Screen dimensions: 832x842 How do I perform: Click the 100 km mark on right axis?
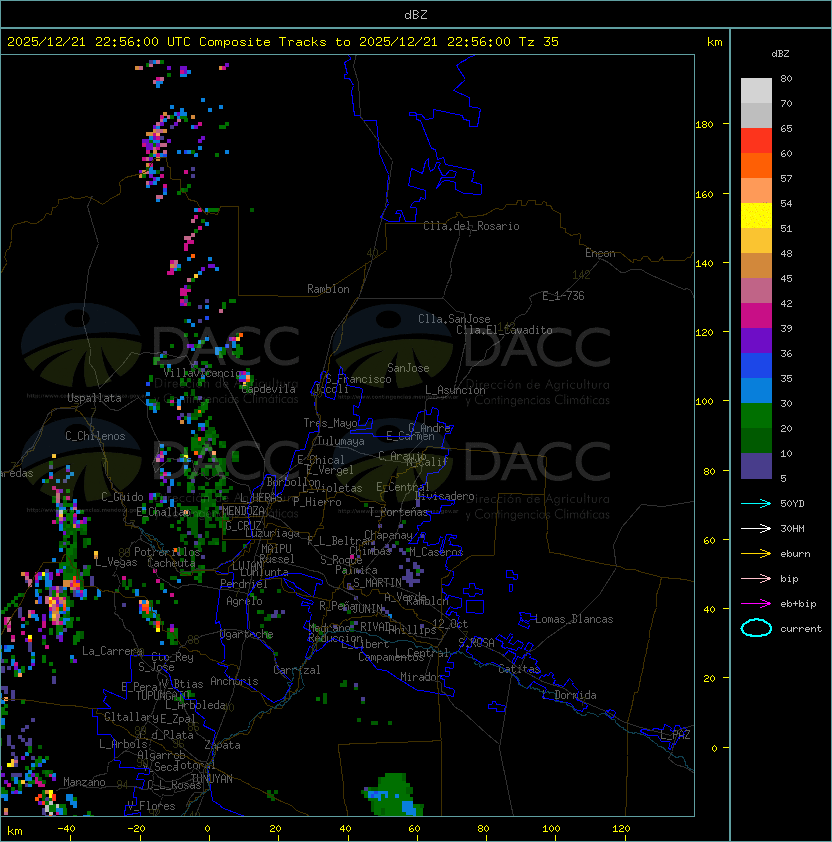[x=704, y=402]
